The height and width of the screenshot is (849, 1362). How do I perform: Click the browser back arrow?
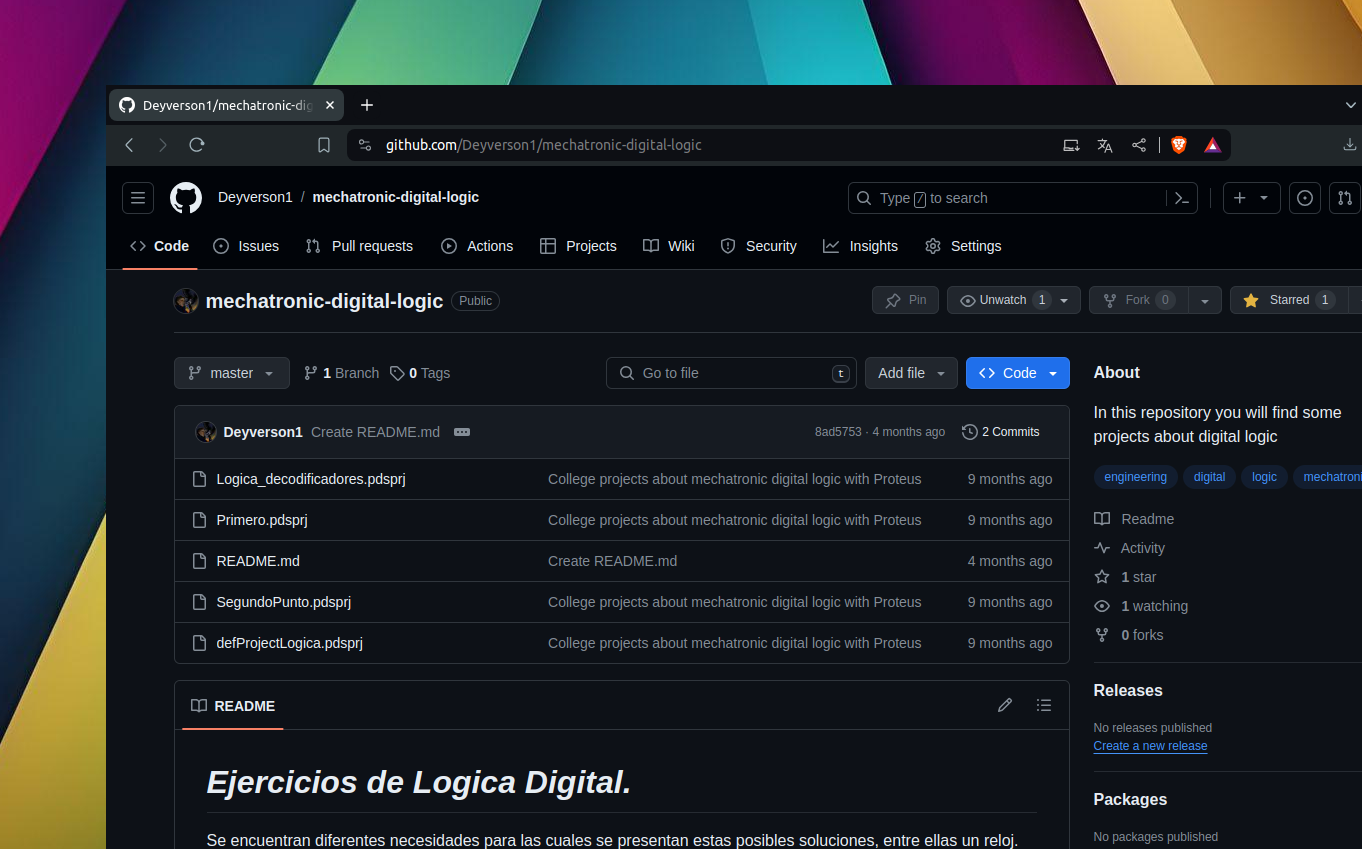click(x=129, y=145)
